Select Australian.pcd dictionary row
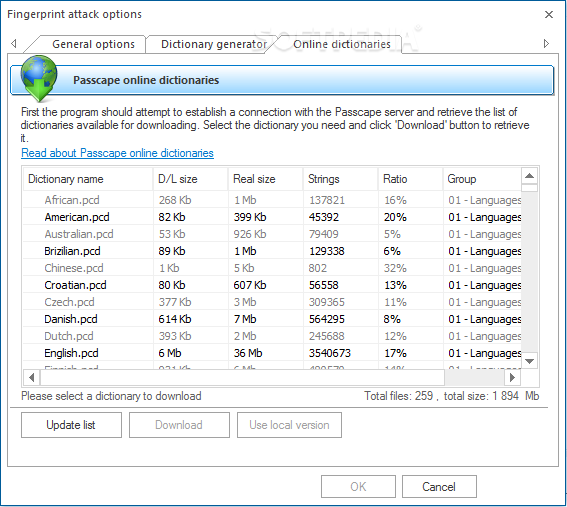This screenshot has height=507, width=567. coord(272,234)
